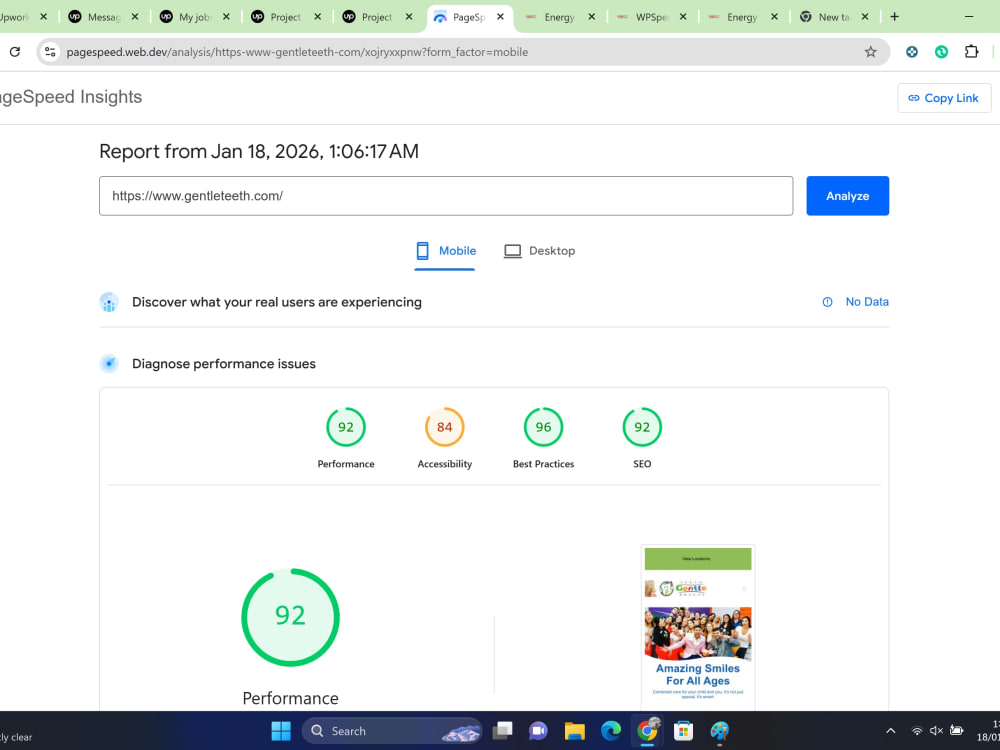Open Task View from the taskbar
Screen dimensions: 1000x750
[503, 731]
